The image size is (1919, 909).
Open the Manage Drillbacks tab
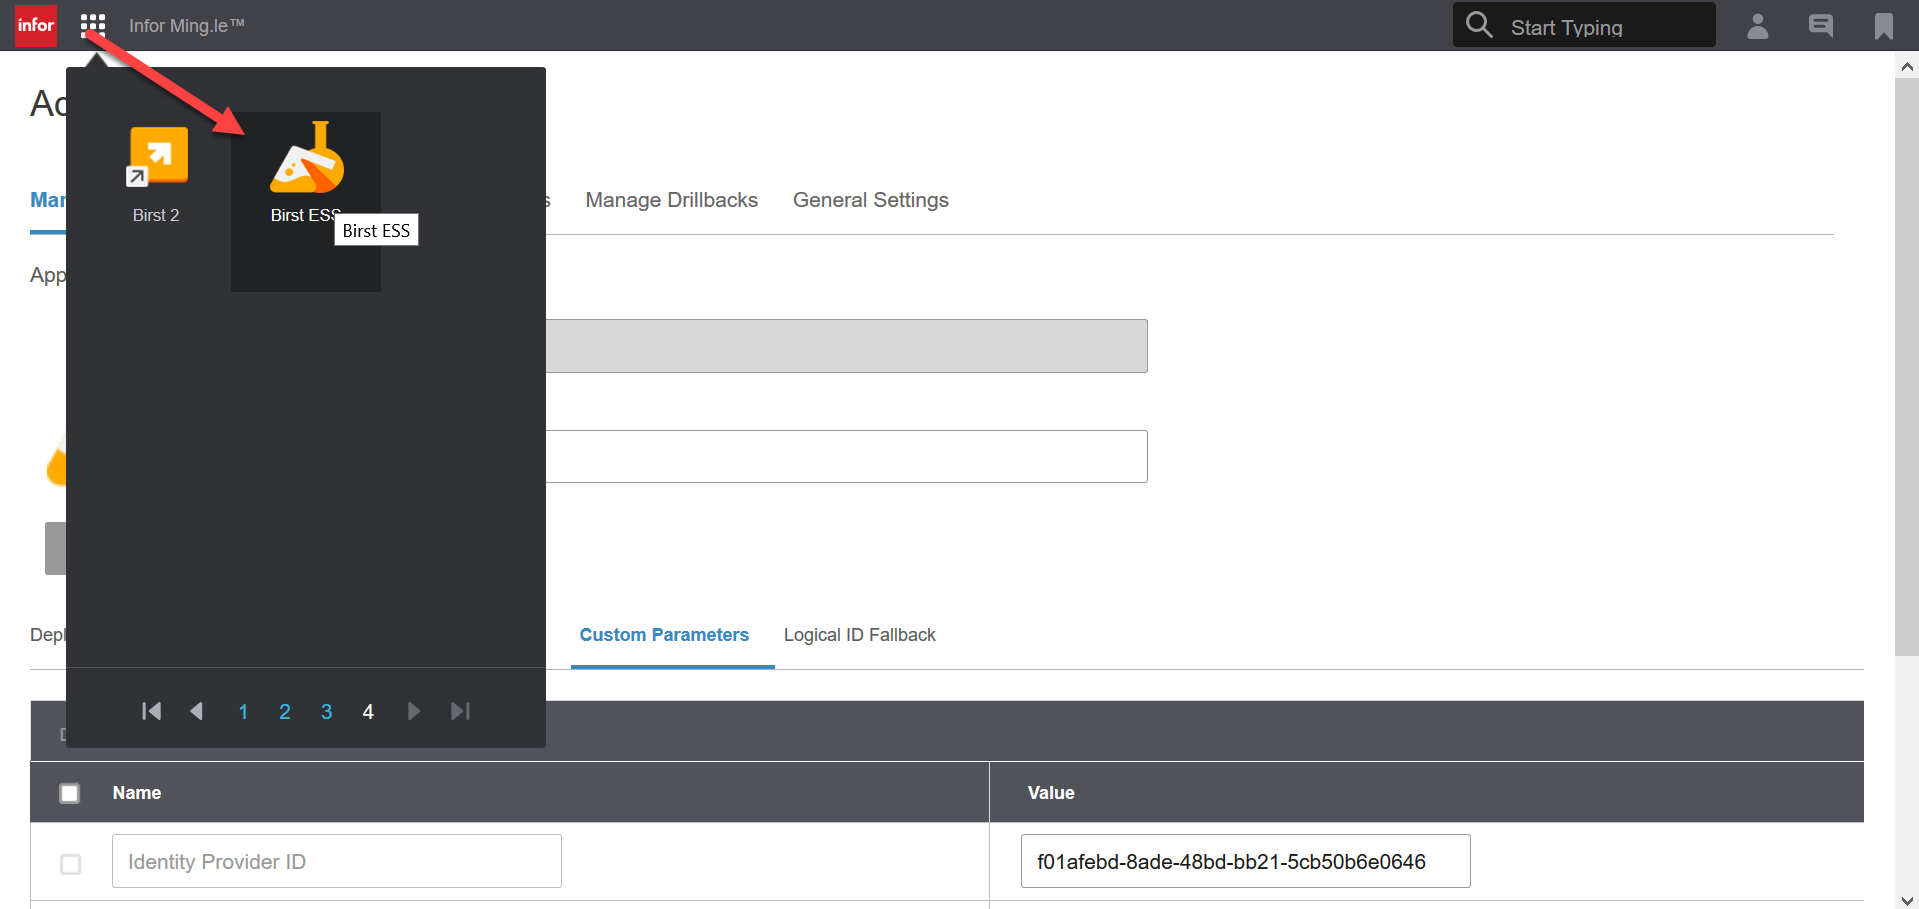672,200
